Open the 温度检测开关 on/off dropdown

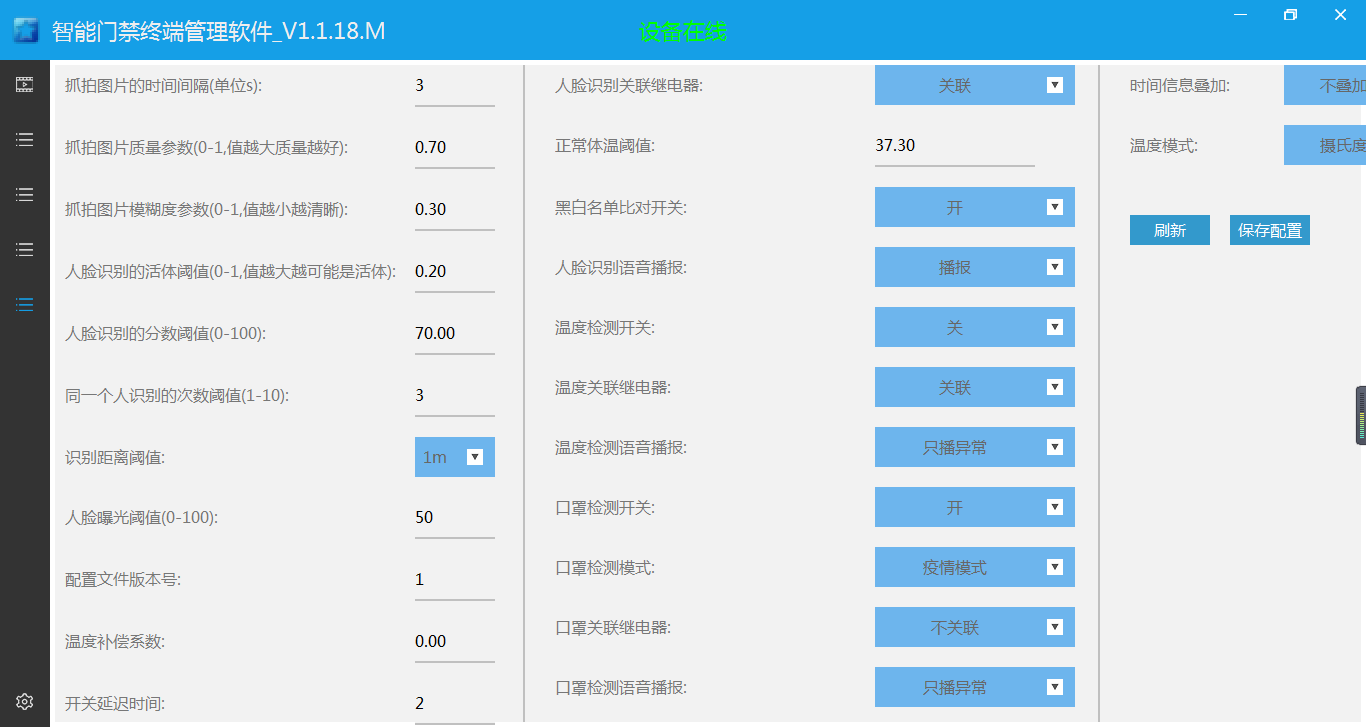coord(974,328)
